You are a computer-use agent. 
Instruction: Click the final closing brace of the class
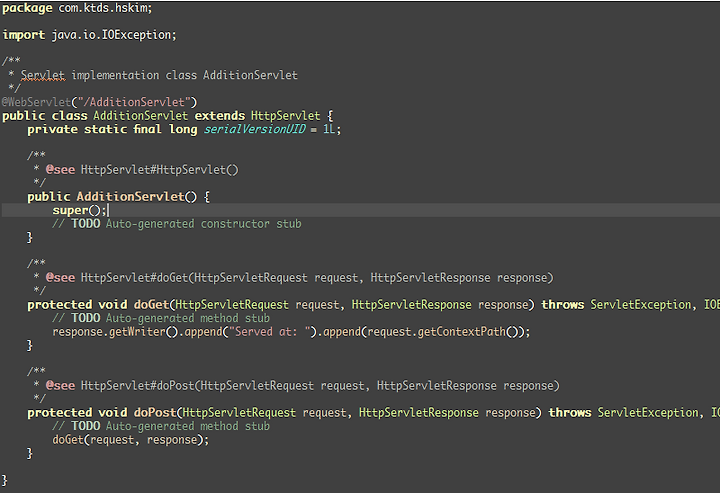coord(5,480)
